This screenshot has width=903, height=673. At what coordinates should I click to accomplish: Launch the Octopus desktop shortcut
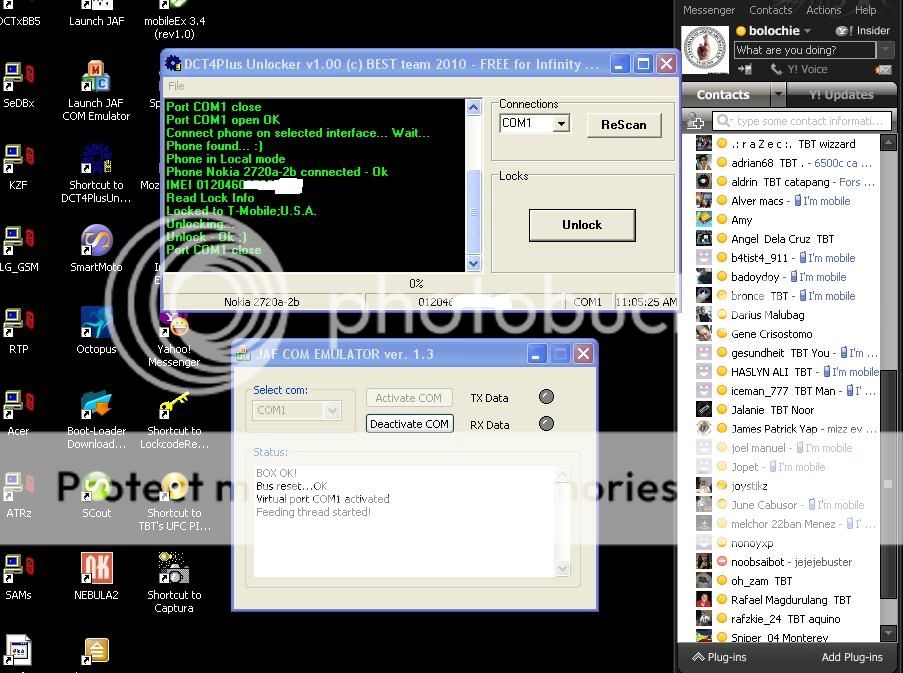(x=96, y=325)
